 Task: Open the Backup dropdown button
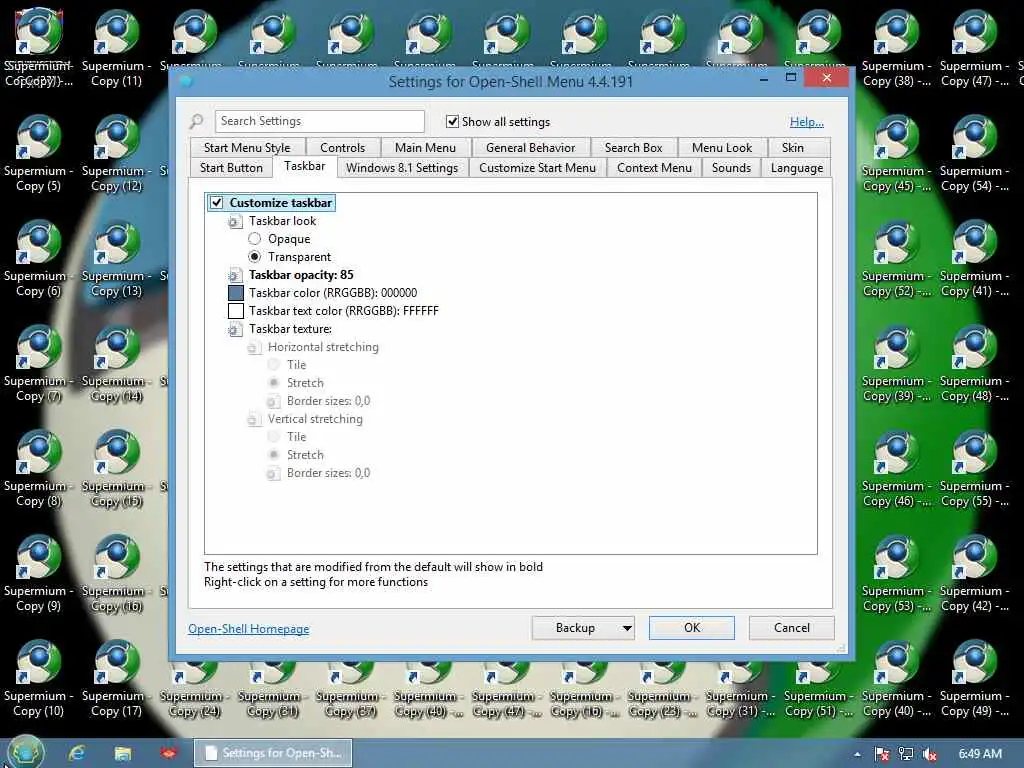click(x=583, y=628)
